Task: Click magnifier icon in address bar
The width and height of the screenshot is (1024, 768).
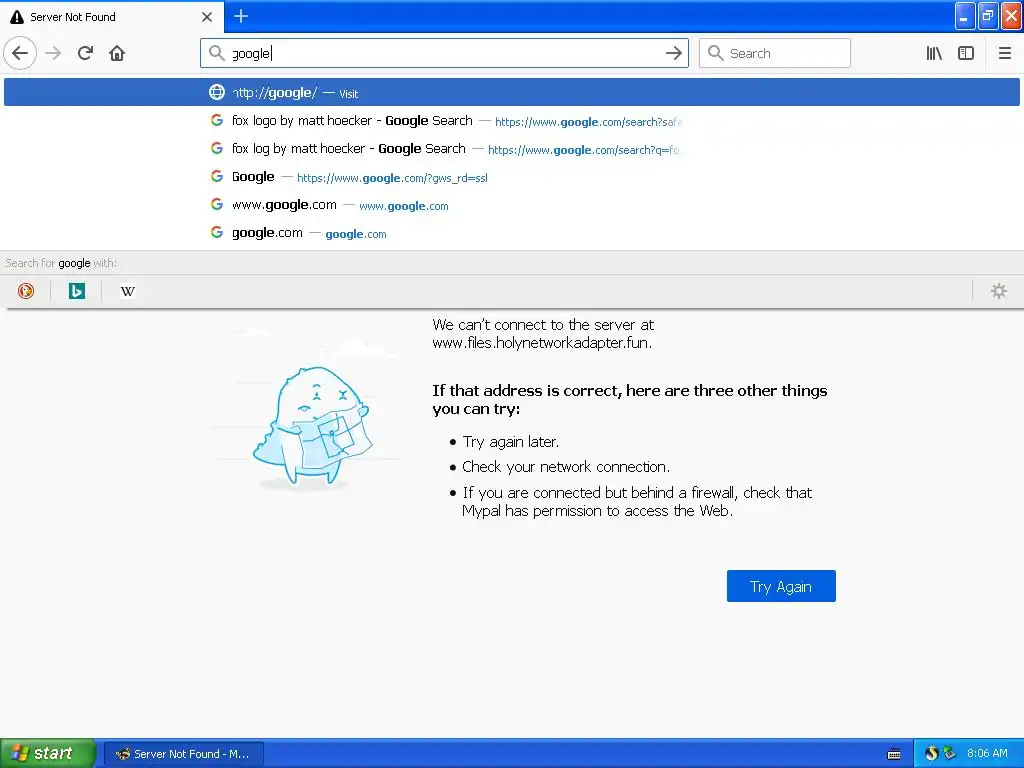Action: click(x=217, y=53)
